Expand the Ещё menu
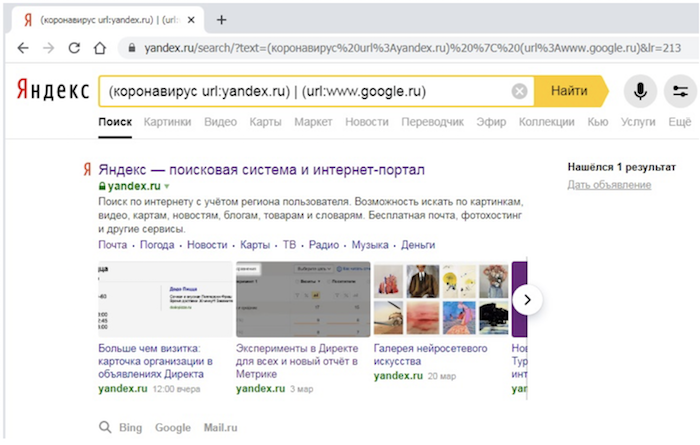 679,122
